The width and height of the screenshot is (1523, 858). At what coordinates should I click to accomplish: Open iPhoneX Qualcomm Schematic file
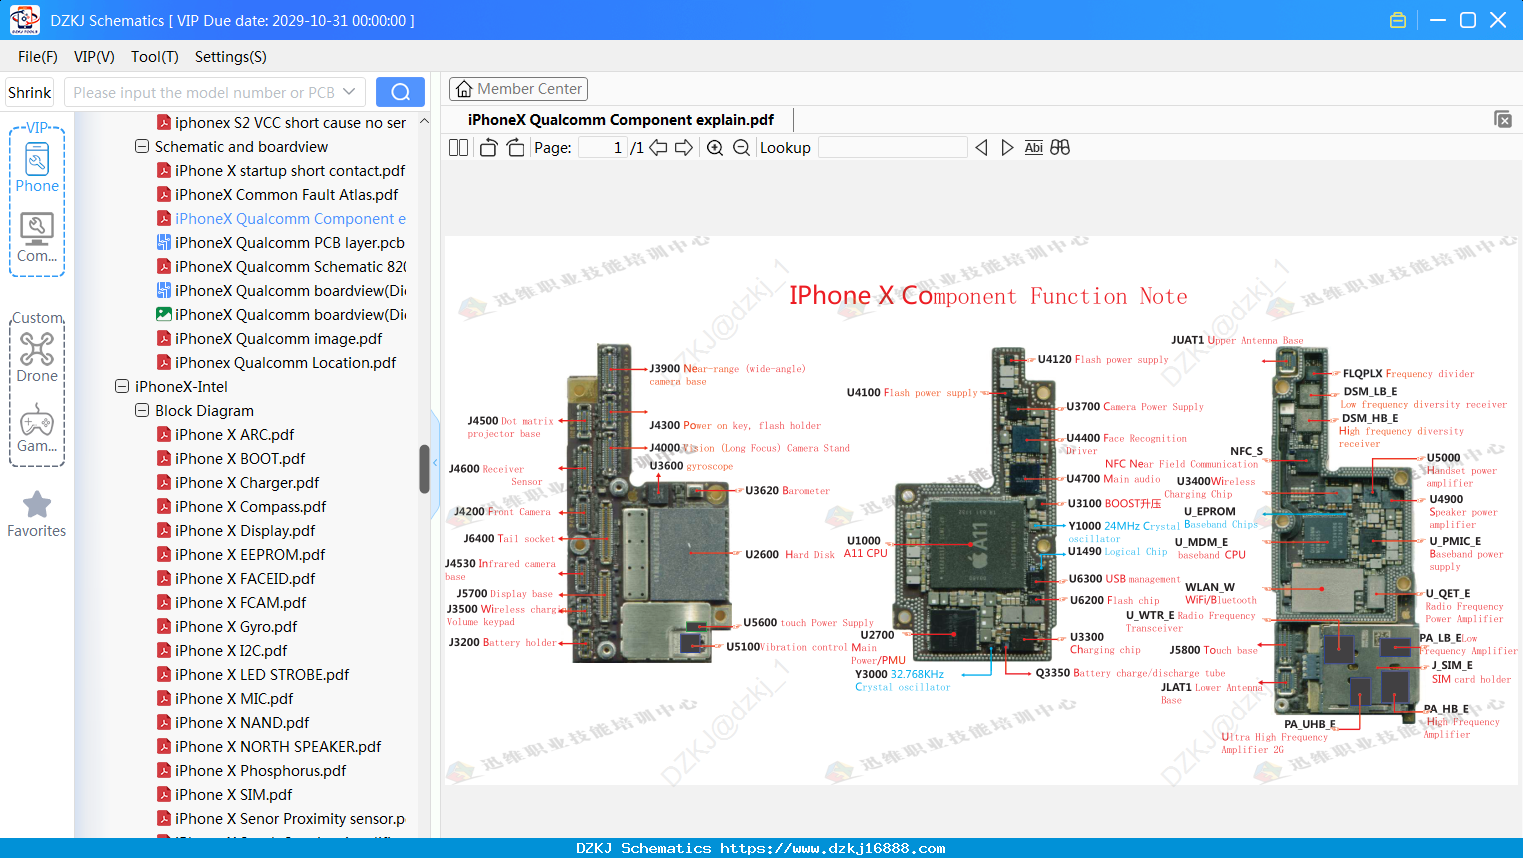pyautogui.click(x=290, y=267)
